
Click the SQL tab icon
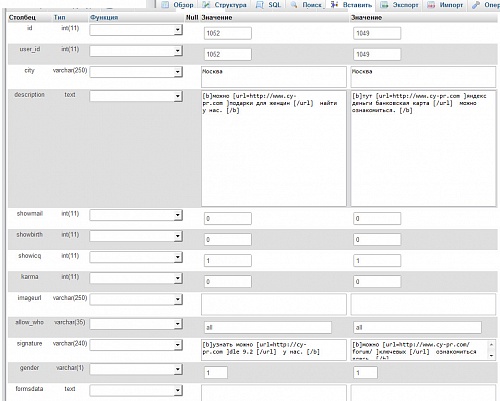260,5
